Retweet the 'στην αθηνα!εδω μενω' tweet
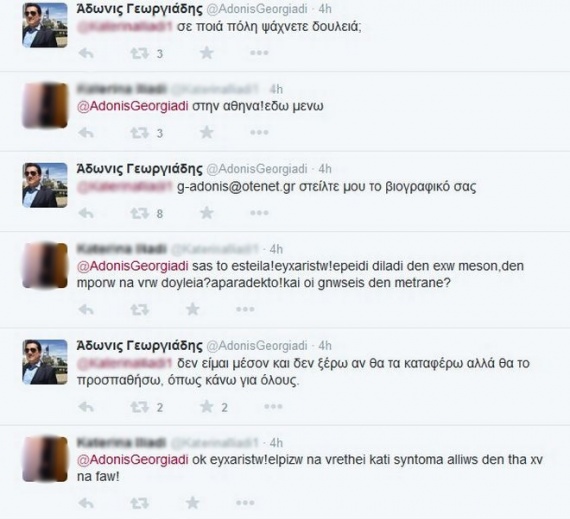 140,133
